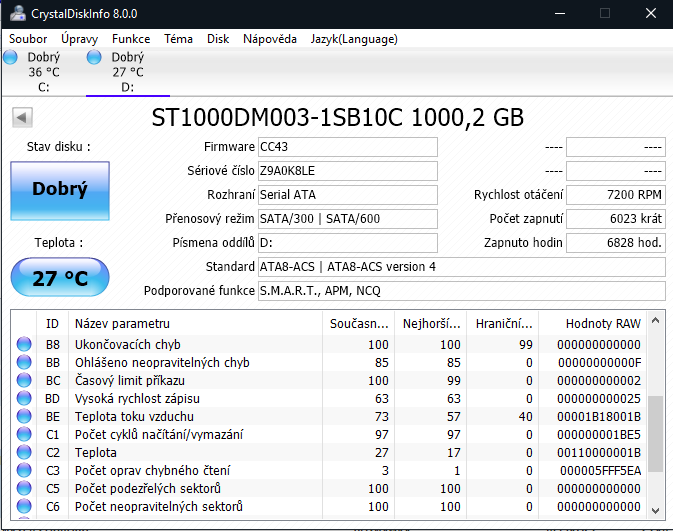The image size is (673, 531).
Task: Select drive D: status orb icon
Action: (x=95, y=58)
